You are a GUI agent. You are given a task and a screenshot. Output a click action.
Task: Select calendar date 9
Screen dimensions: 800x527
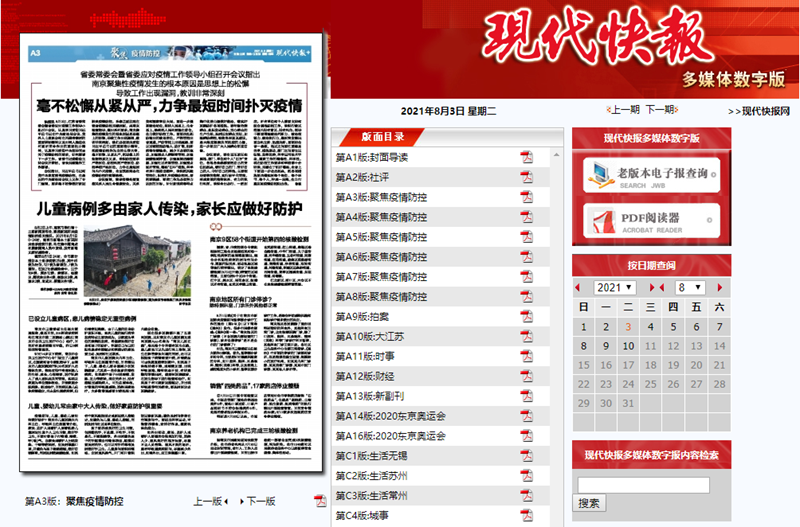tap(606, 346)
